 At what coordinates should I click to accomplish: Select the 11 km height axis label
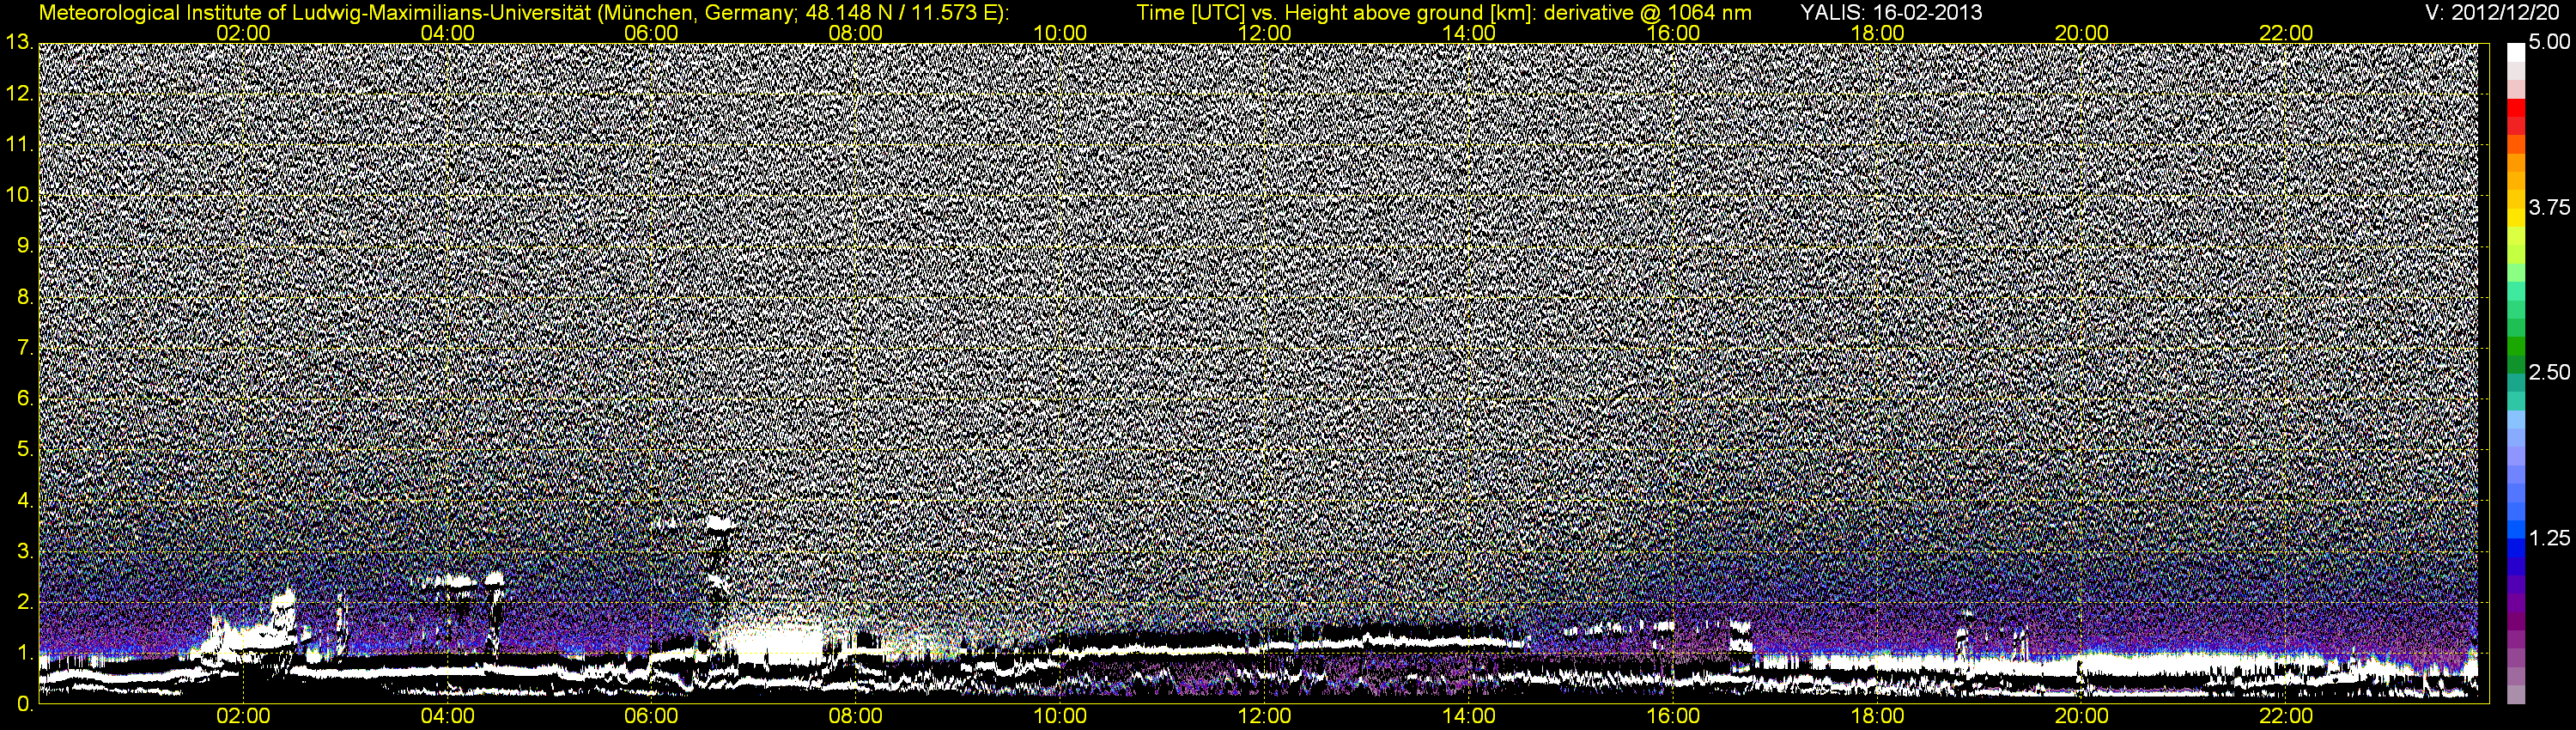point(19,145)
